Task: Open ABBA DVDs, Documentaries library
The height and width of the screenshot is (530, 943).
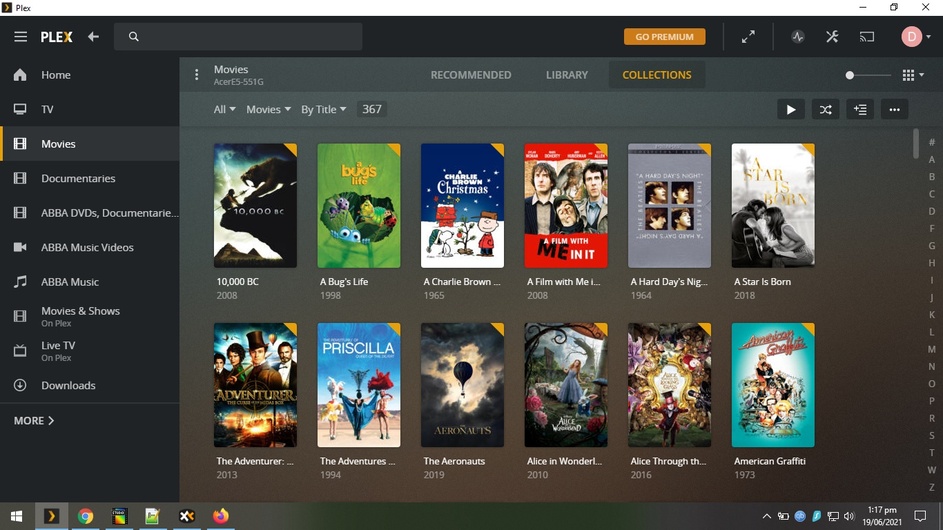Action: 90,212
